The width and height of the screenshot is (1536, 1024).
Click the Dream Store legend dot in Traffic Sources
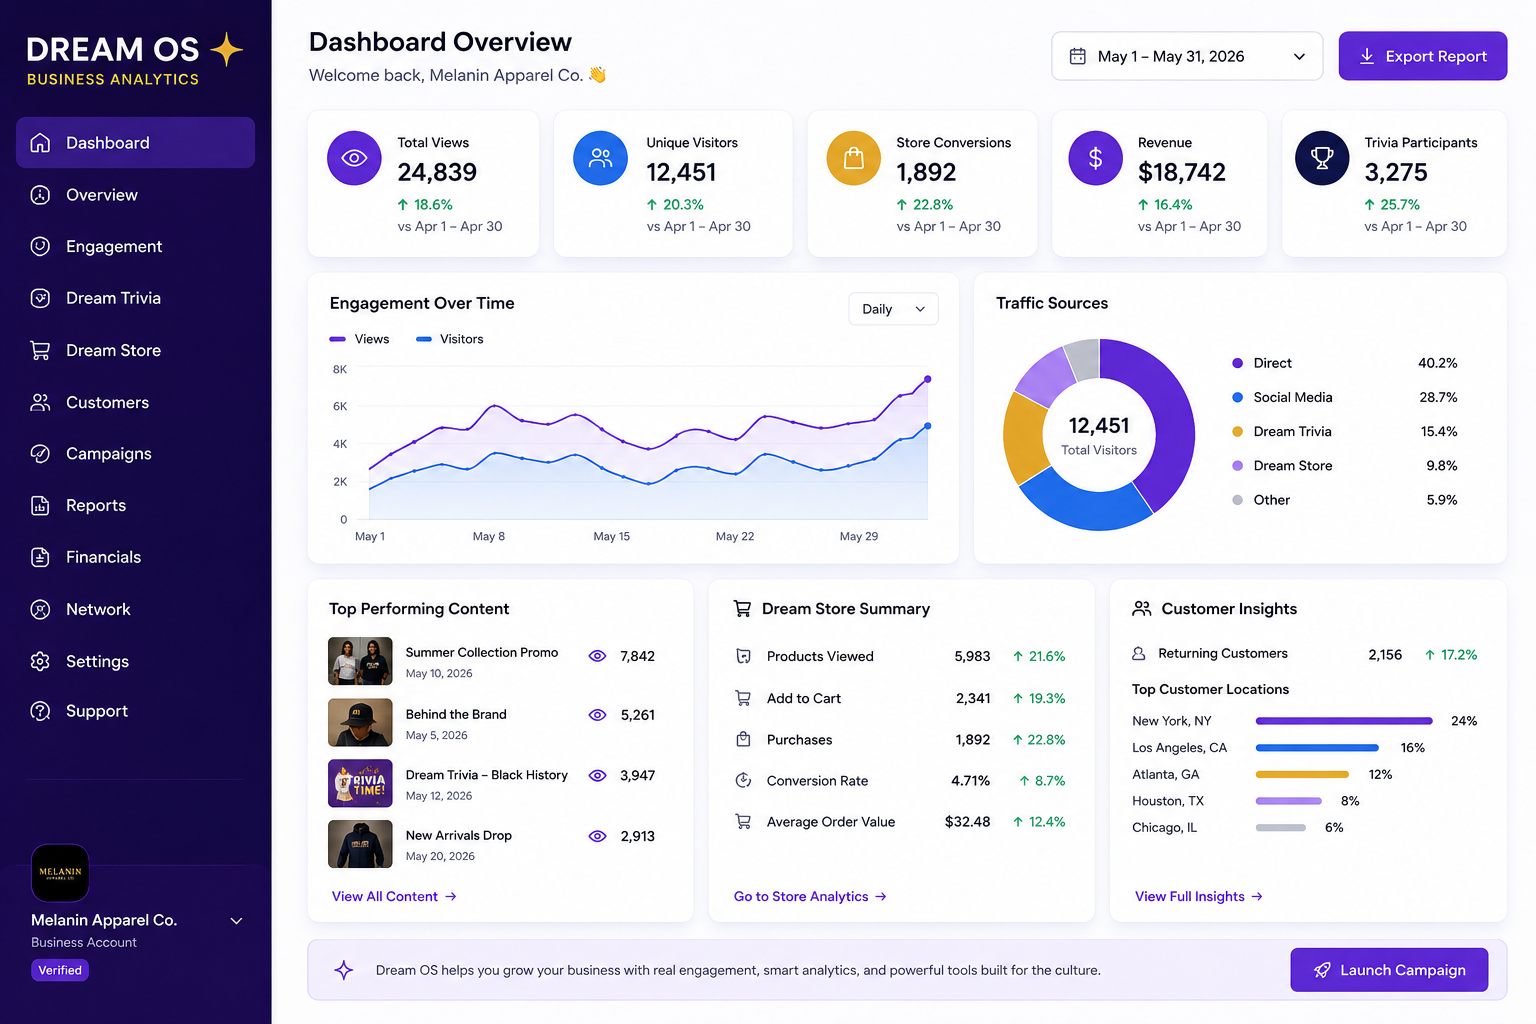coord(1237,466)
